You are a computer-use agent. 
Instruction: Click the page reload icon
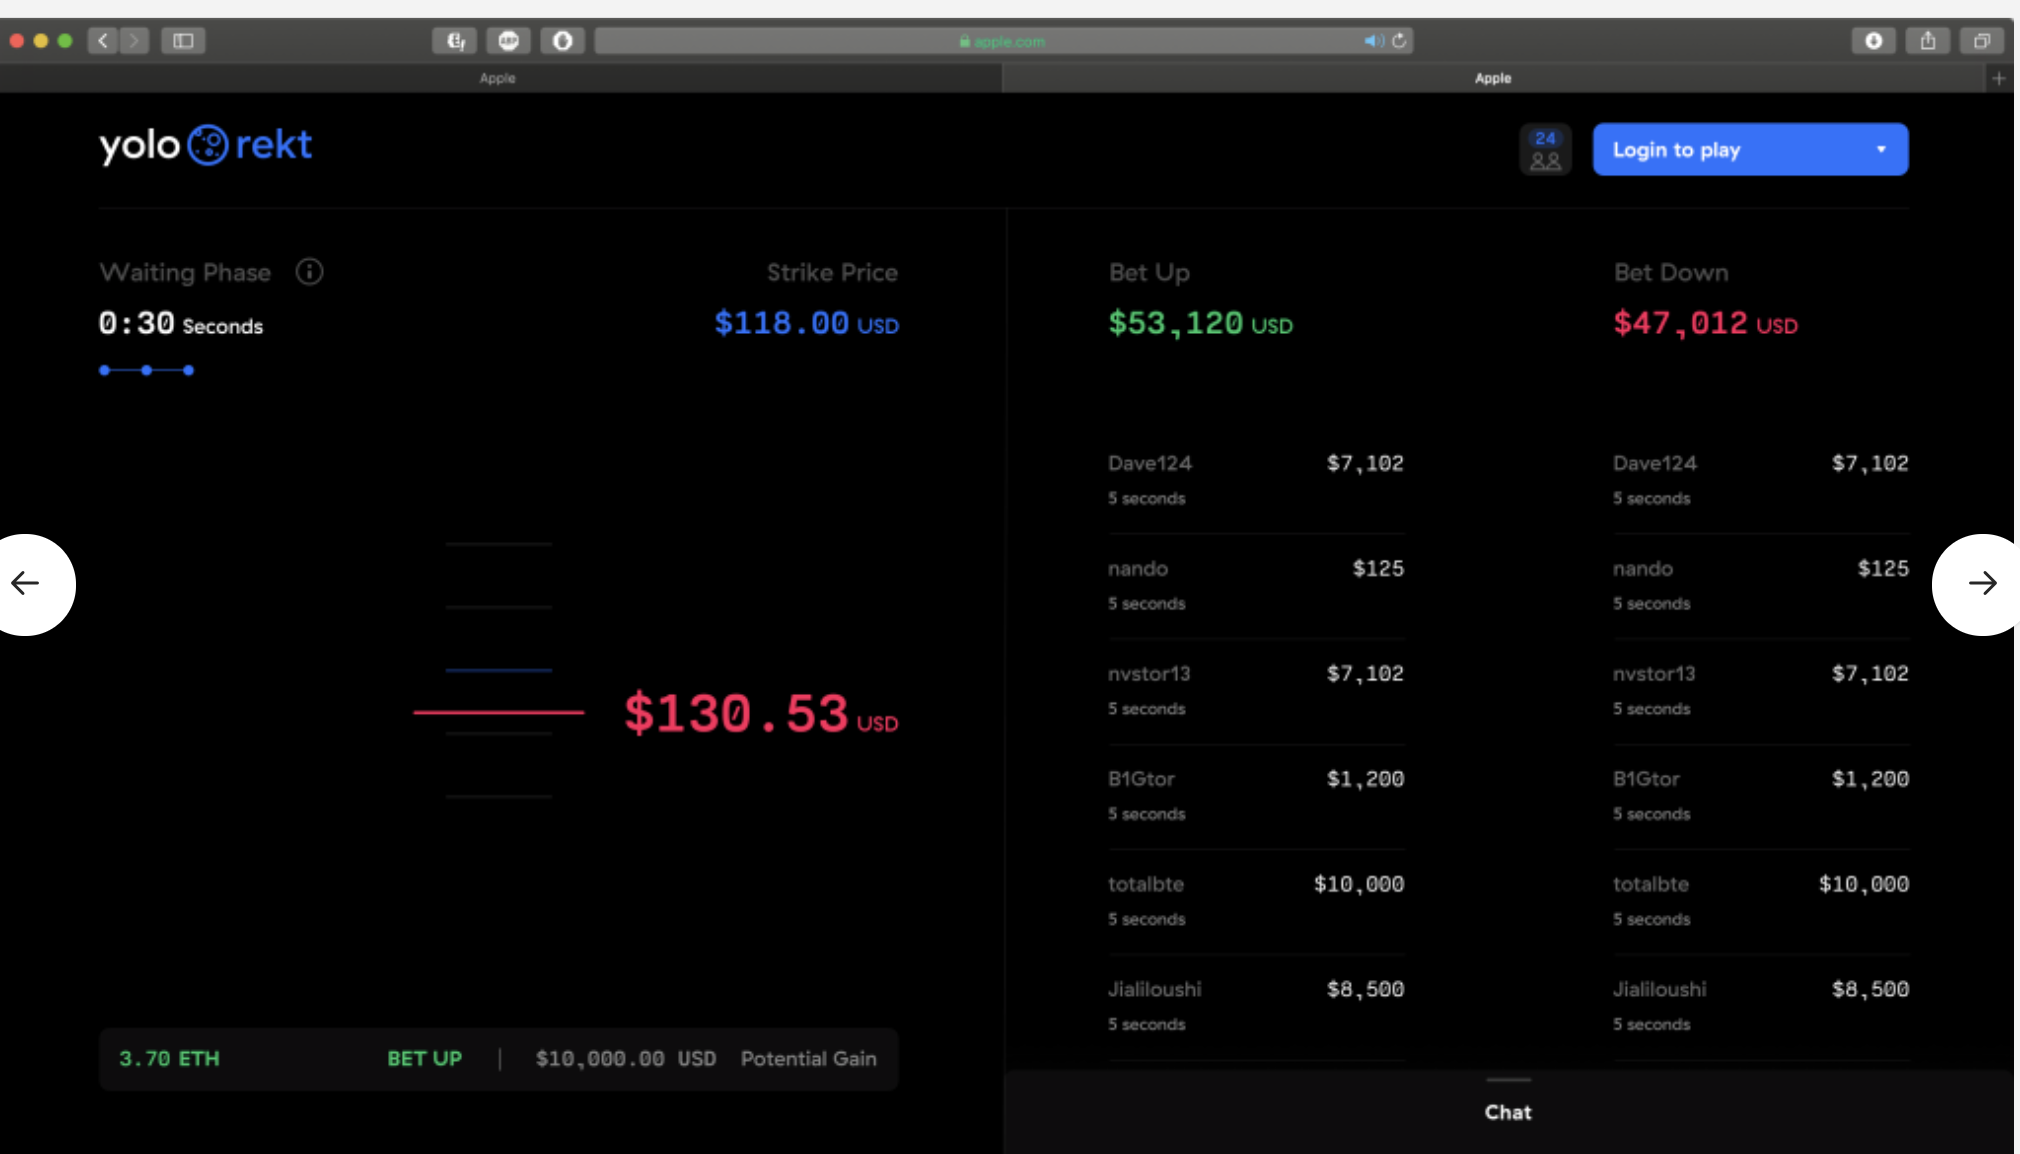1399,41
